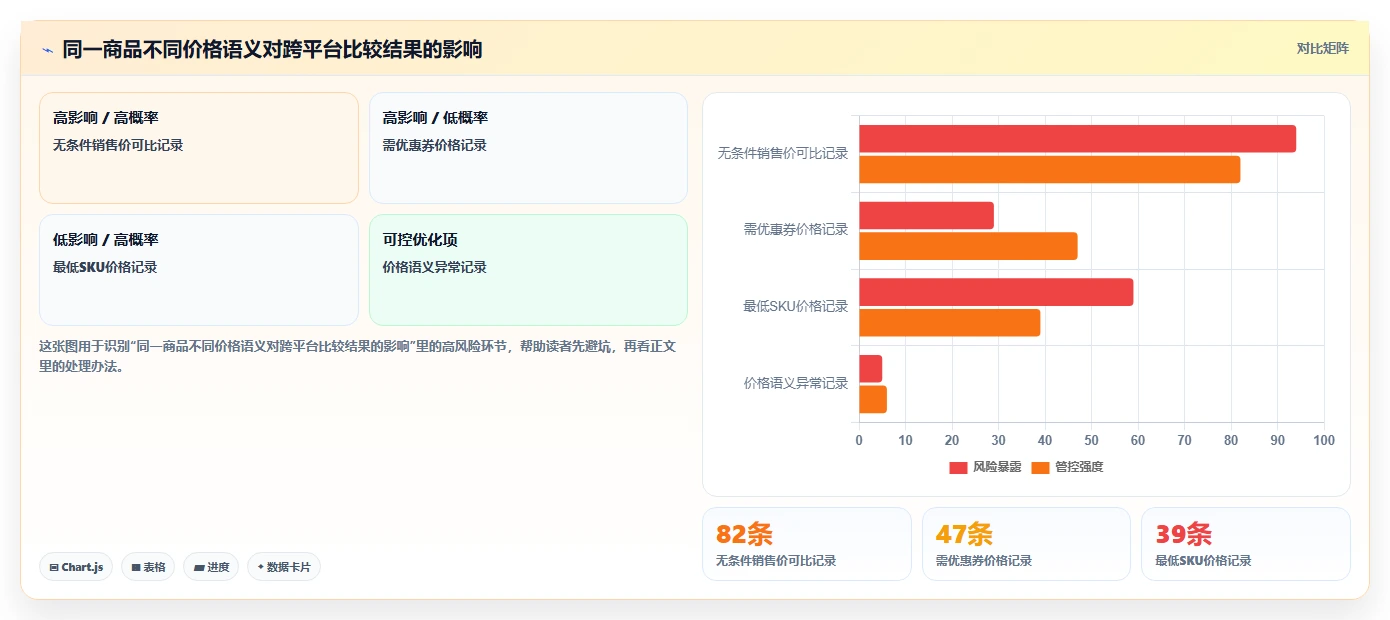Toggle the 风险暴露 legend red swatch
This screenshot has width=1390, height=620.
pos(958,468)
